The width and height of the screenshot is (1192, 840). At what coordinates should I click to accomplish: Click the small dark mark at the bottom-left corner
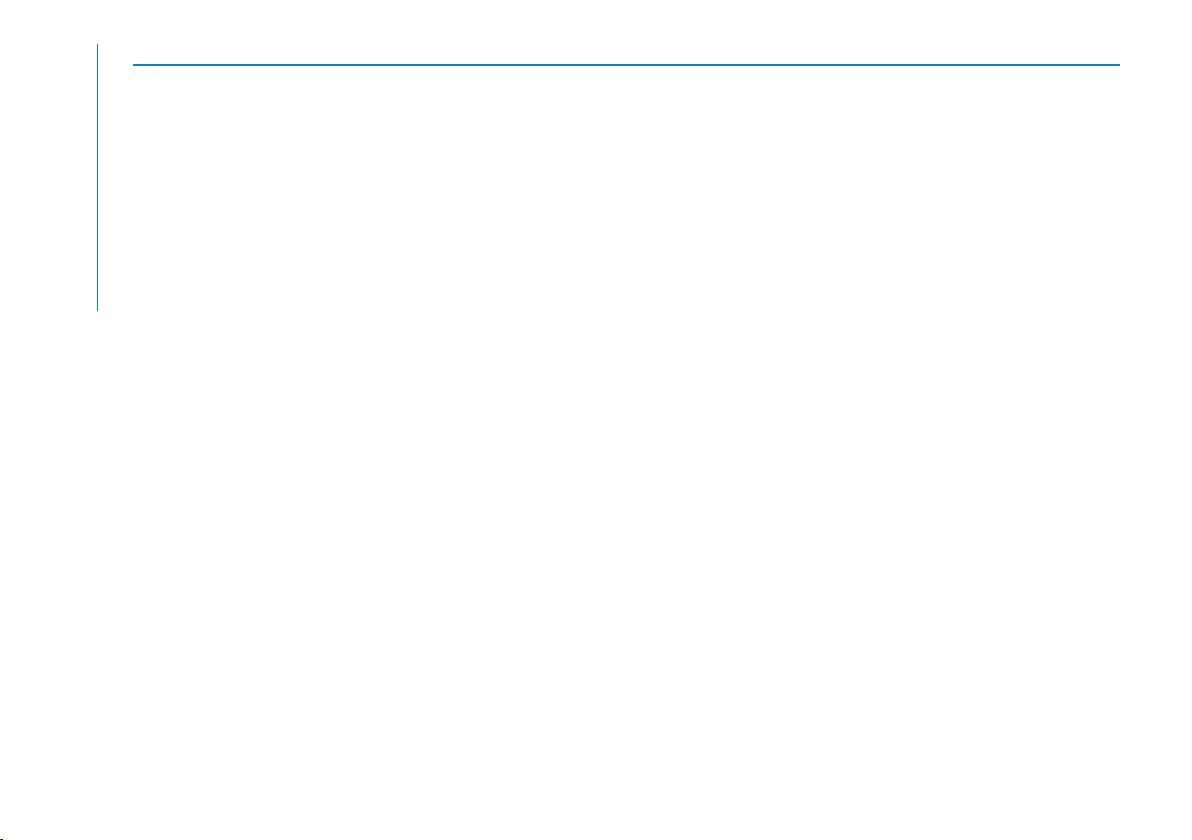tap(2, 838)
